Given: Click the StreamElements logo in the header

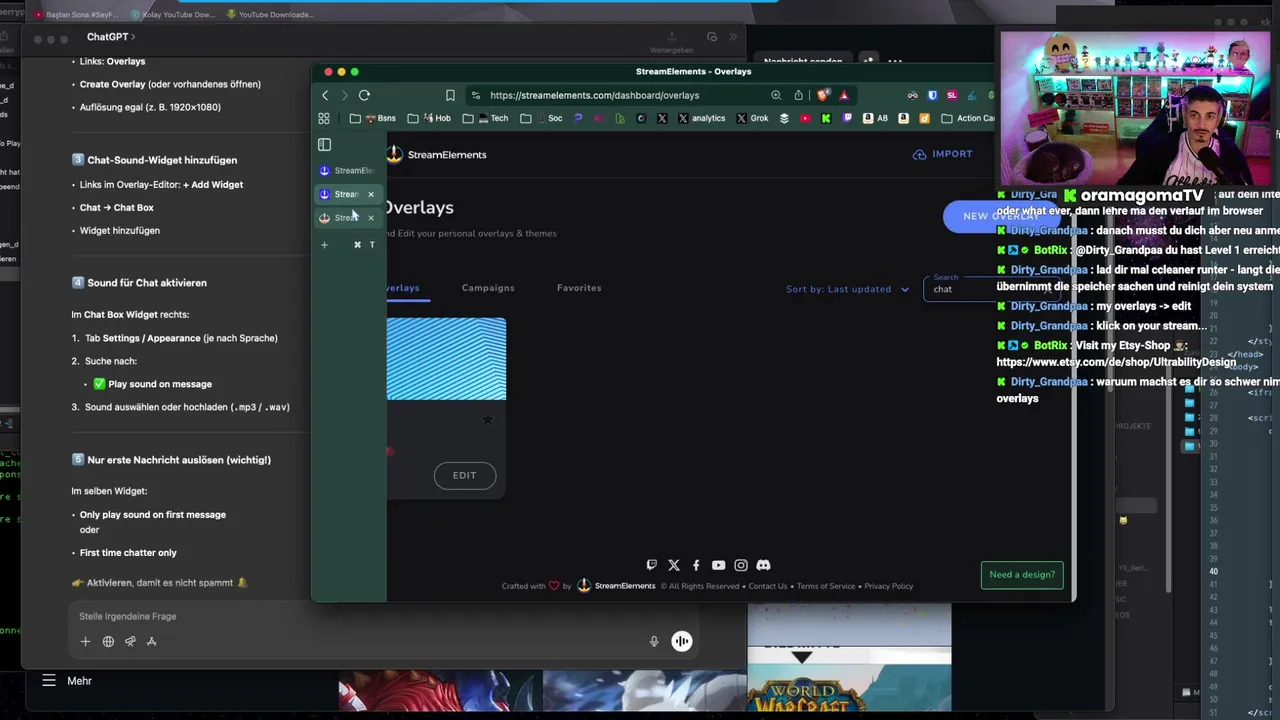Looking at the screenshot, I should point(437,154).
